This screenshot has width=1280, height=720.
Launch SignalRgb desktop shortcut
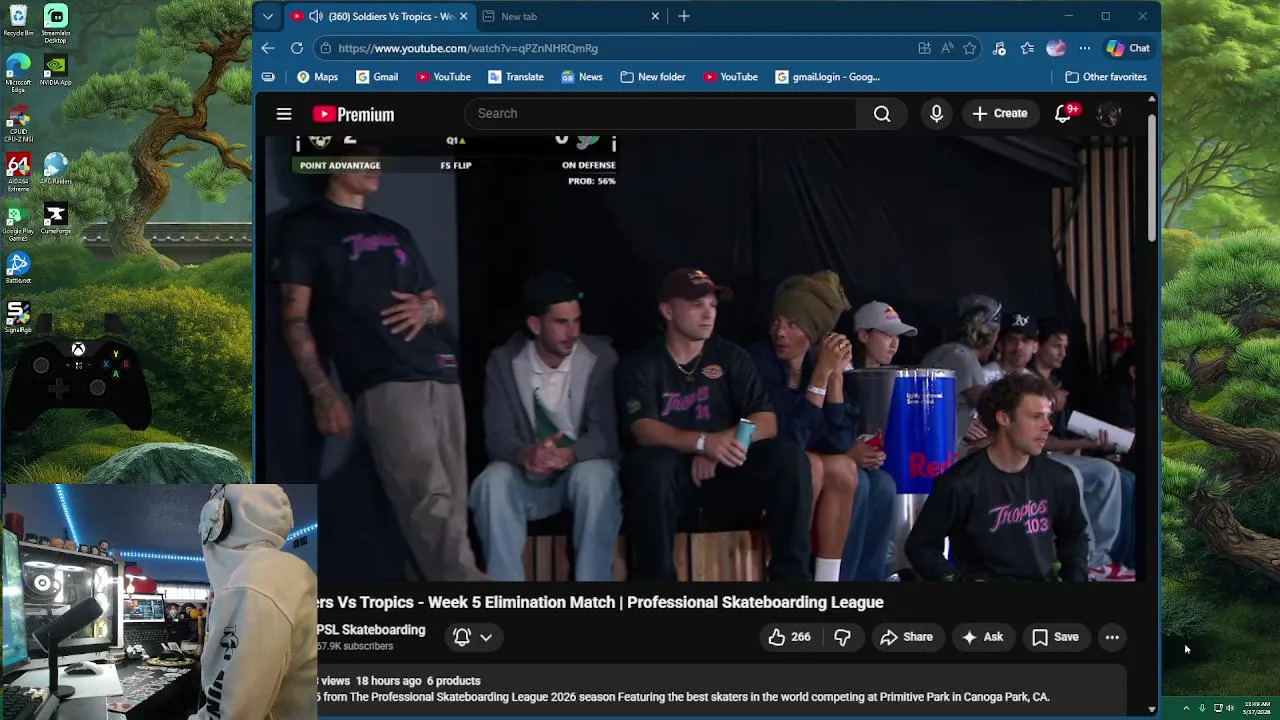18,318
